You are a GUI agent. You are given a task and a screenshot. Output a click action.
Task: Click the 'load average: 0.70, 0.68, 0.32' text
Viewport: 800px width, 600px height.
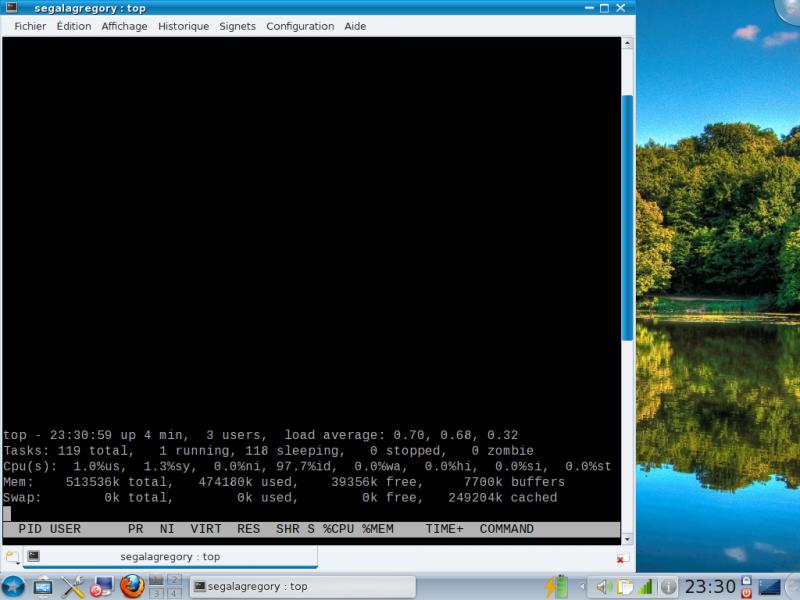tap(401, 435)
